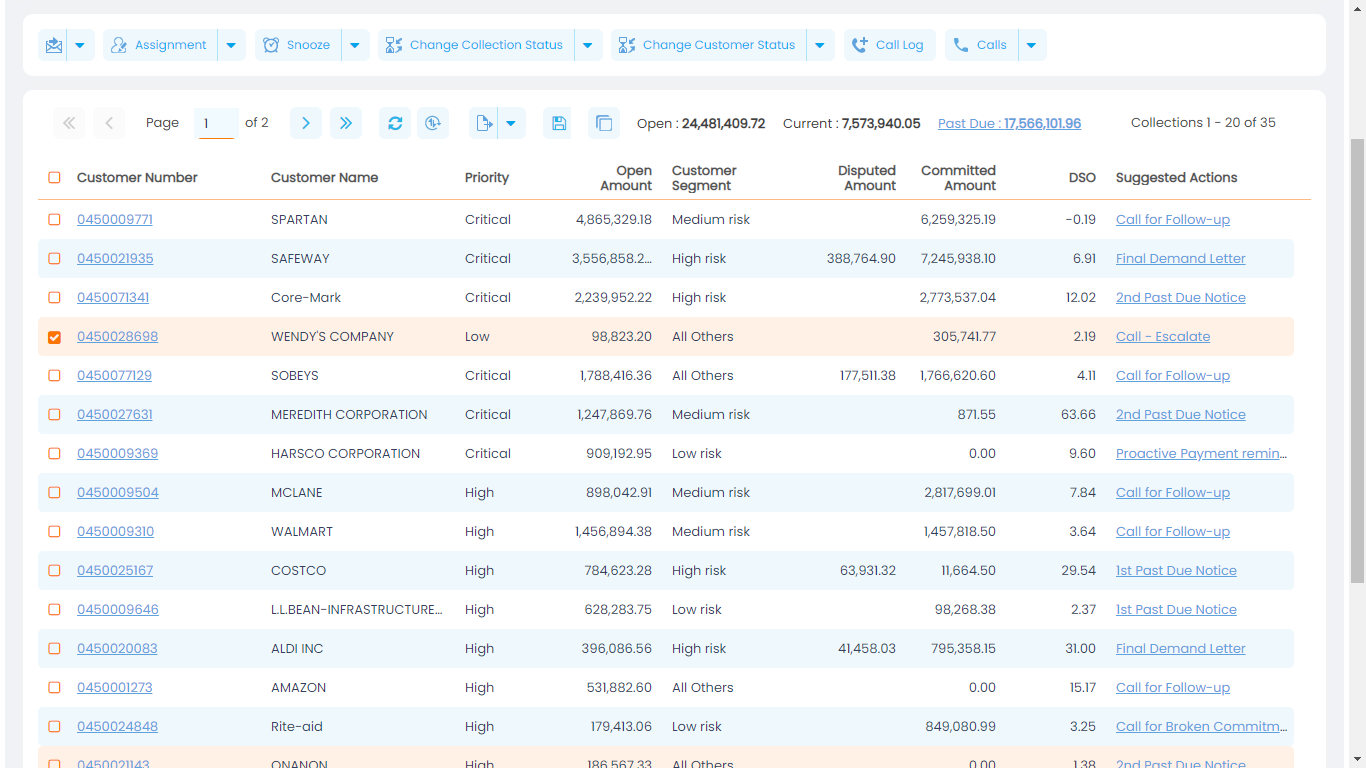Go to the next page arrow
The width and height of the screenshot is (1366, 768).
(x=306, y=123)
